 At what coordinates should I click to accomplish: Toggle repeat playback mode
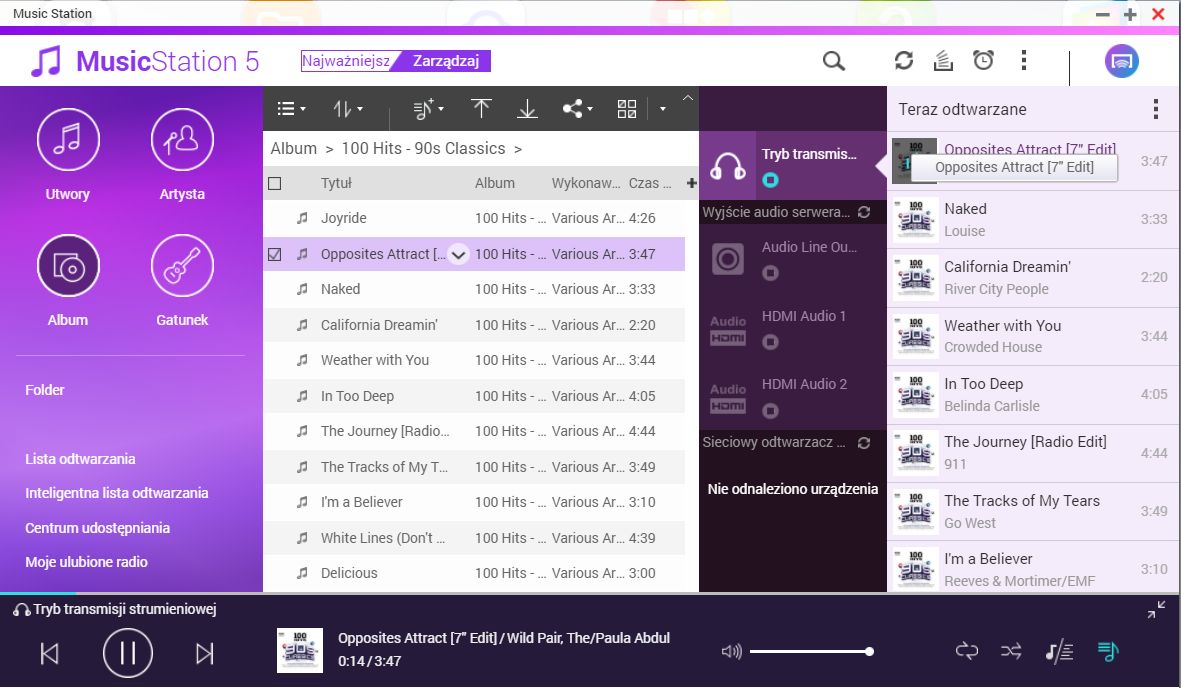point(967,651)
